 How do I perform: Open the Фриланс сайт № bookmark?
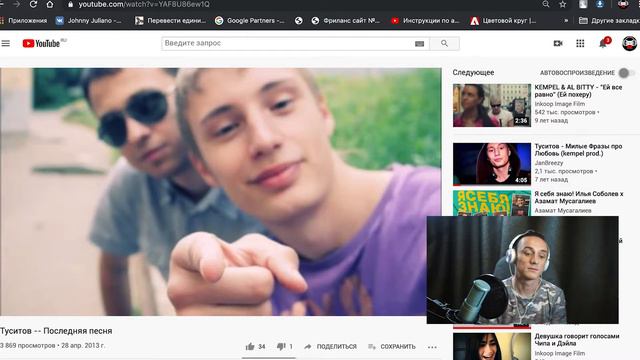346,20
